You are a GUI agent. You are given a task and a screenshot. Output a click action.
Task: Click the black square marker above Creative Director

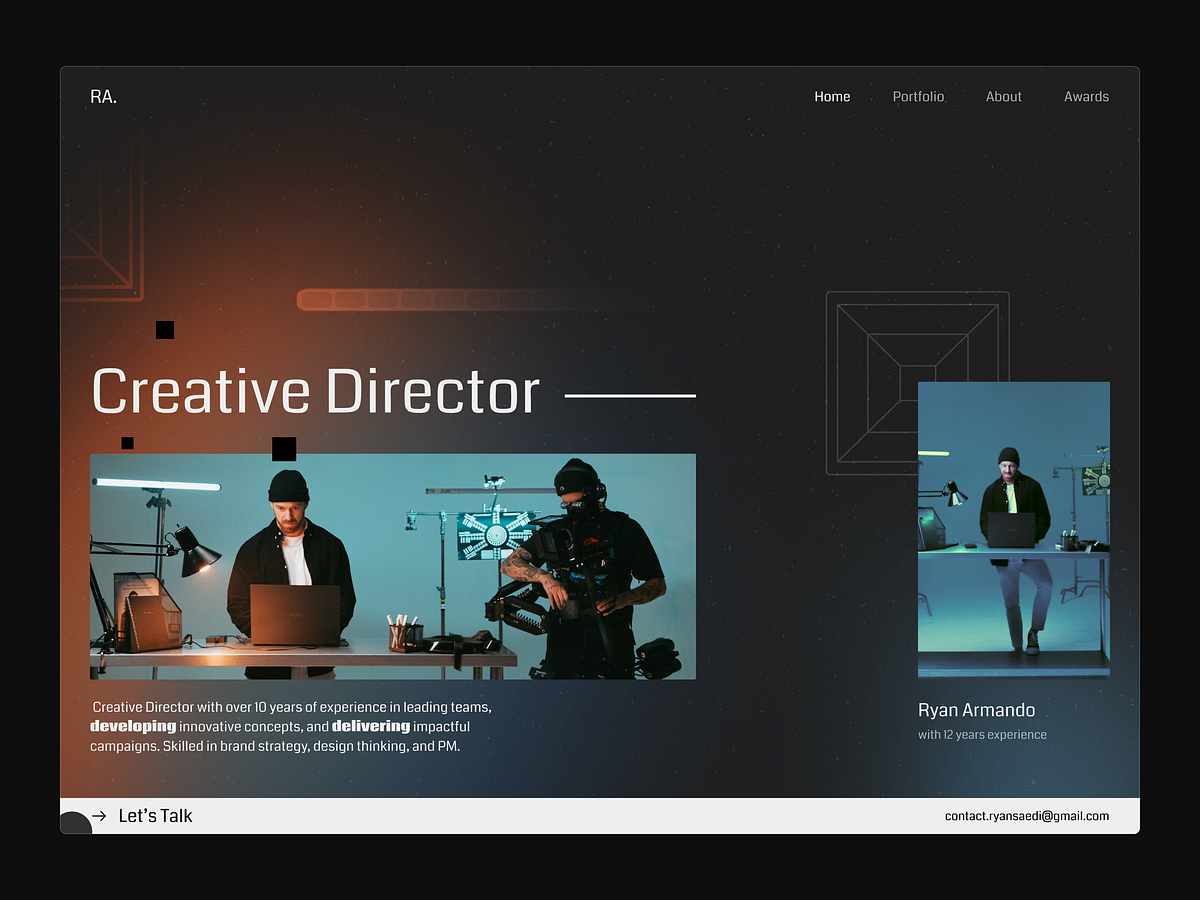[164, 329]
